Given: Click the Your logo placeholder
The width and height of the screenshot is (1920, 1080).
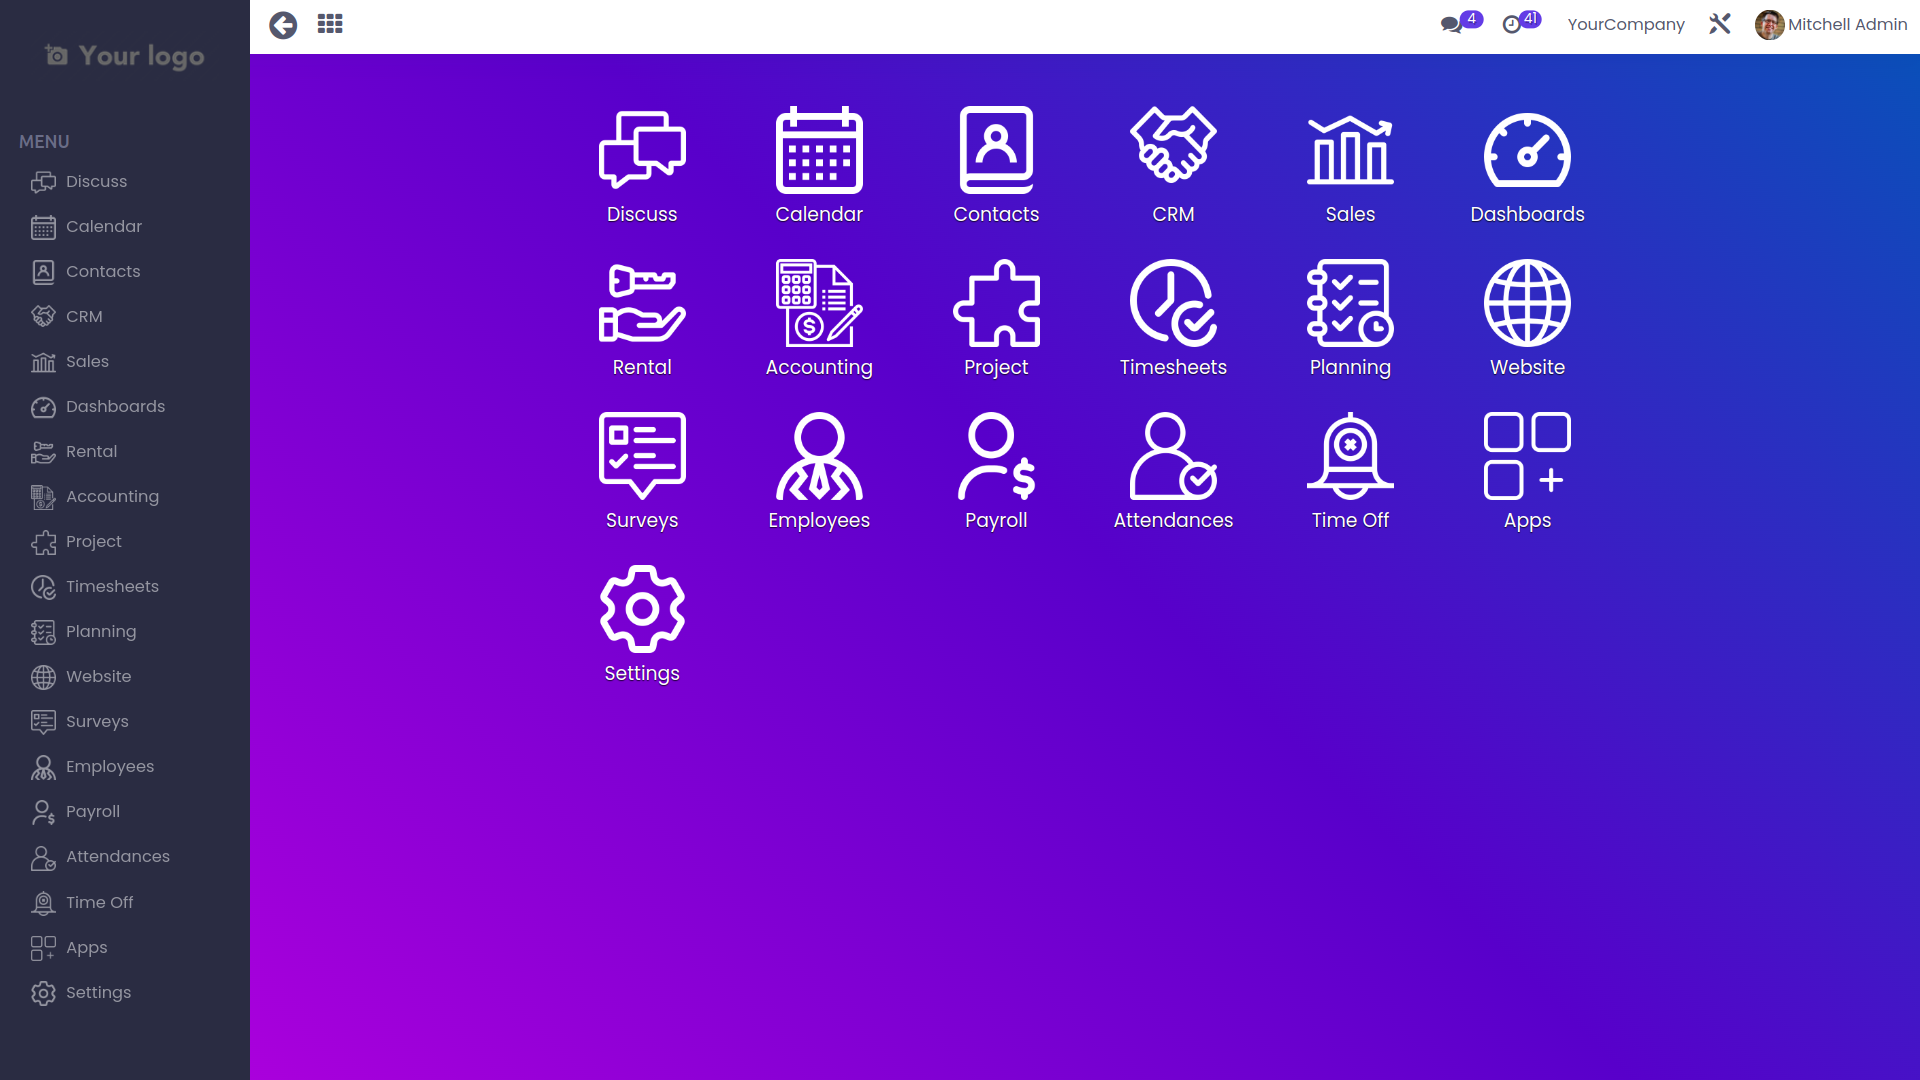Looking at the screenshot, I should click(x=125, y=56).
